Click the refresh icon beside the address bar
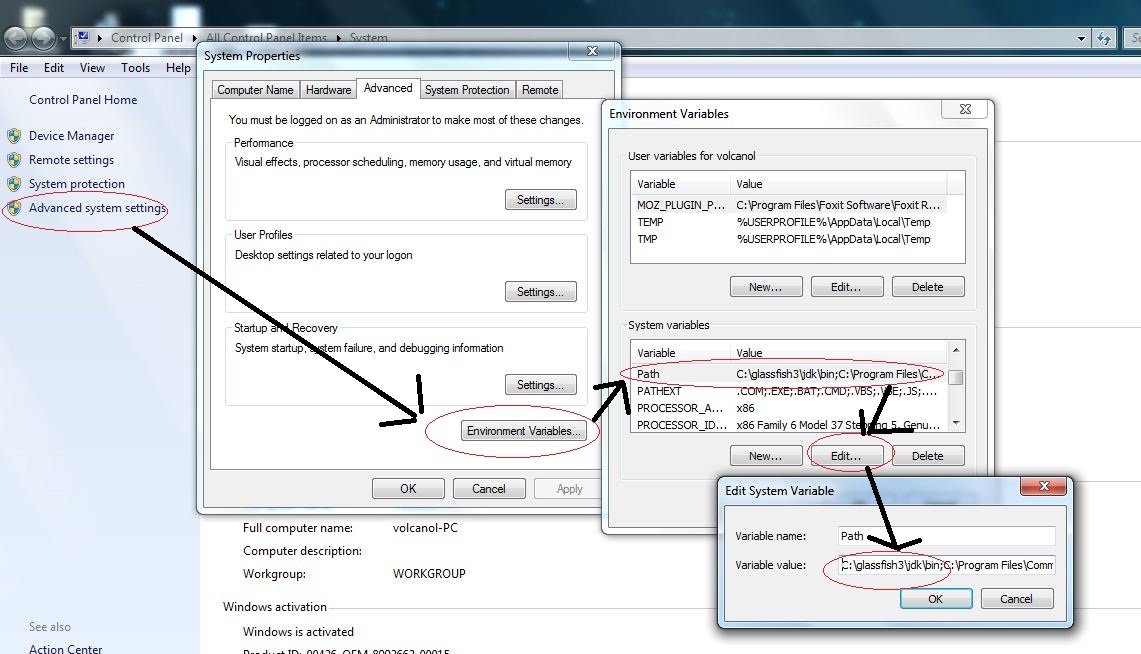The image size is (1141, 654). pyautogui.click(x=1104, y=38)
